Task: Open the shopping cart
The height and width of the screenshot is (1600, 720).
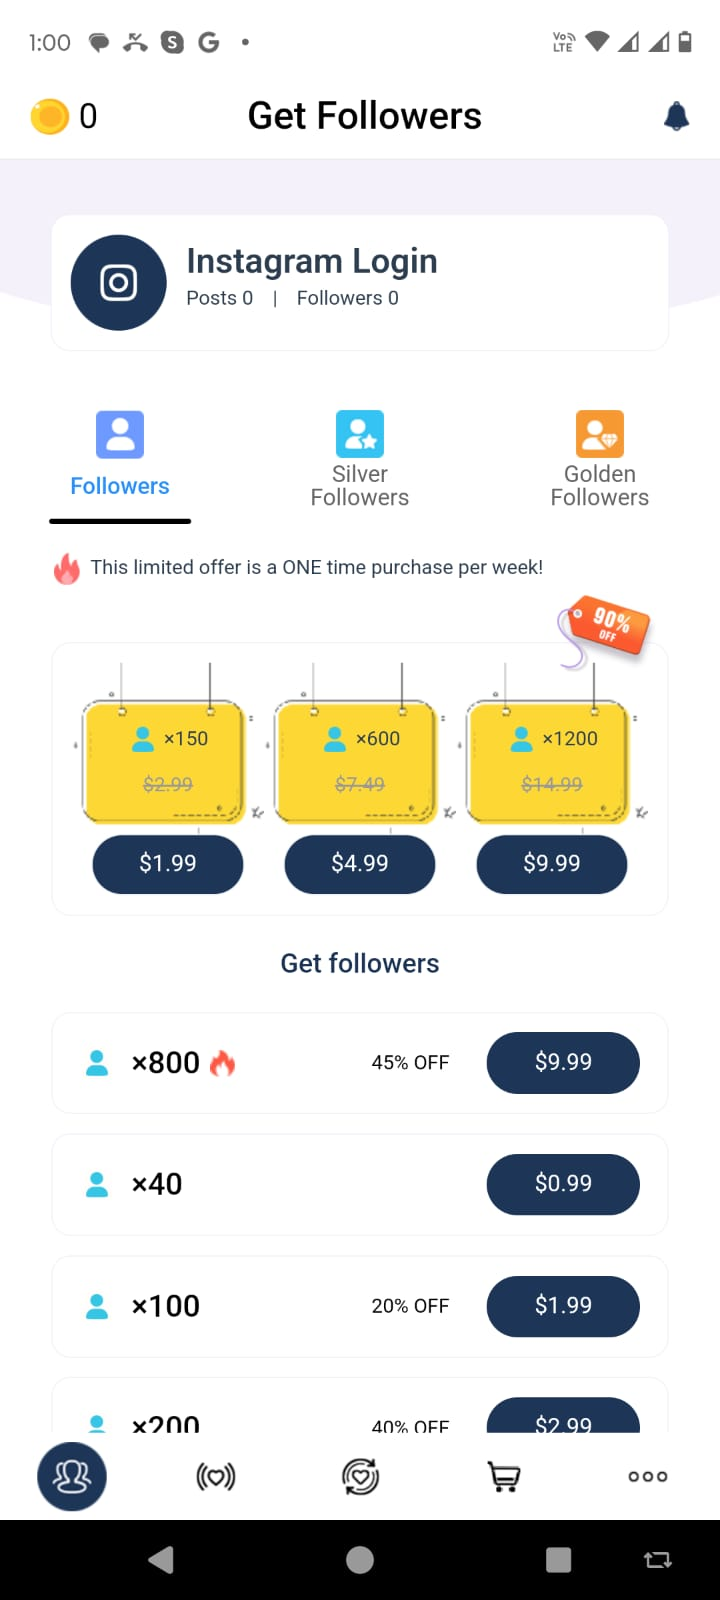Action: click(504, 1476)
